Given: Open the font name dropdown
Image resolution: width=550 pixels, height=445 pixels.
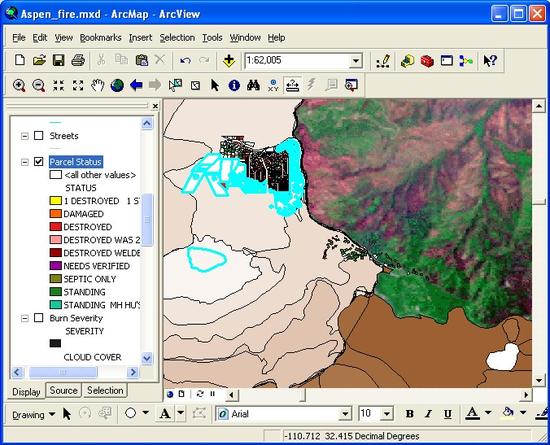Looking at the screenshot, I should [345, 414].
